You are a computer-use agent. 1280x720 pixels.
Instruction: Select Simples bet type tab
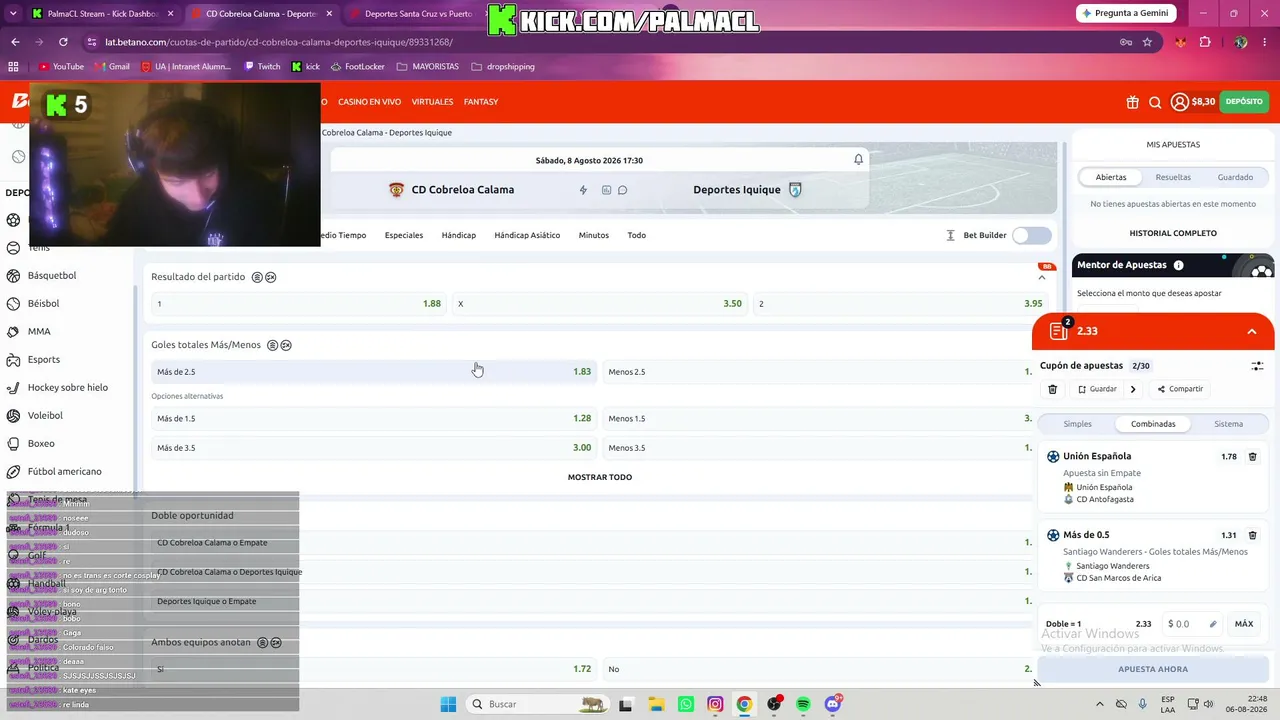[x=1078, y=424]
